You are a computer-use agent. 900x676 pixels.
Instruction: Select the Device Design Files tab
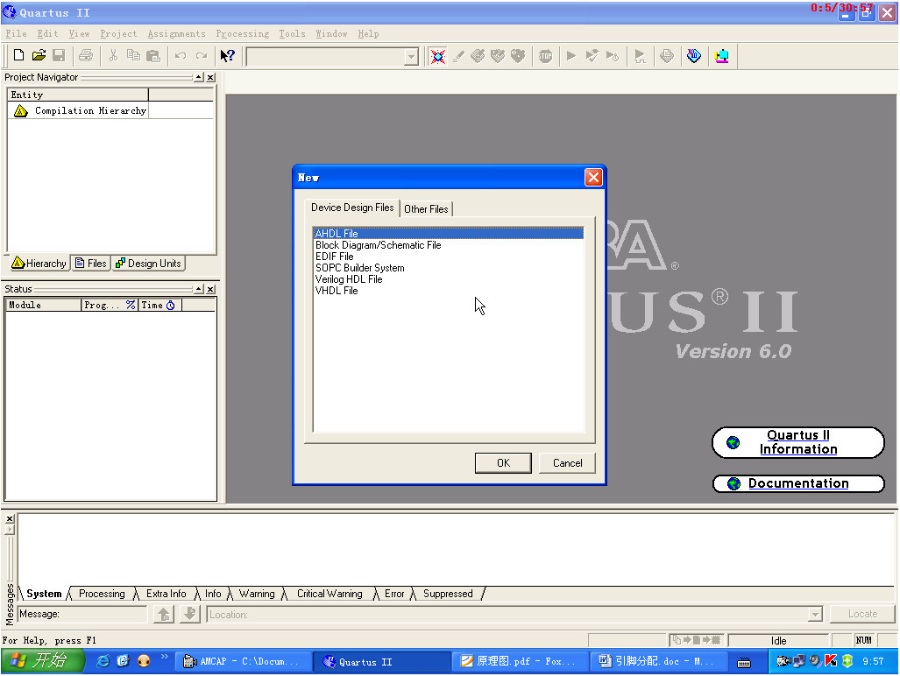tap(352, 208)
